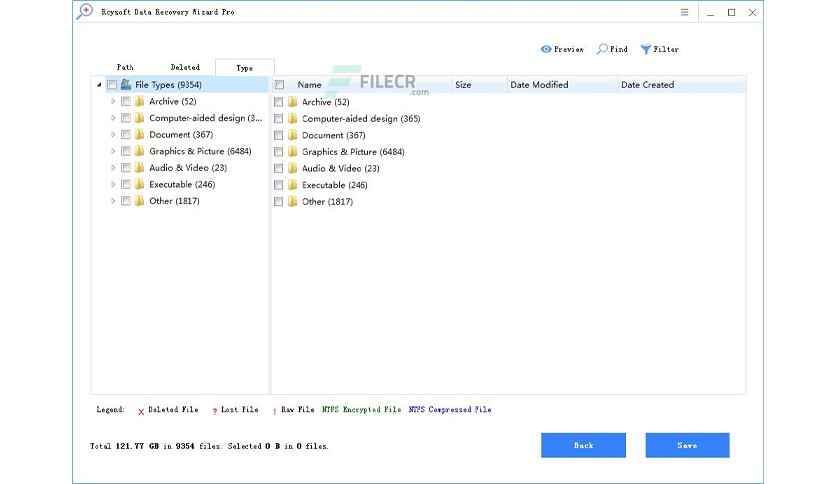Click Computer-aided design folder icon in right list
This screenshot has width=836, height=484.
click(x=293, y=118)
